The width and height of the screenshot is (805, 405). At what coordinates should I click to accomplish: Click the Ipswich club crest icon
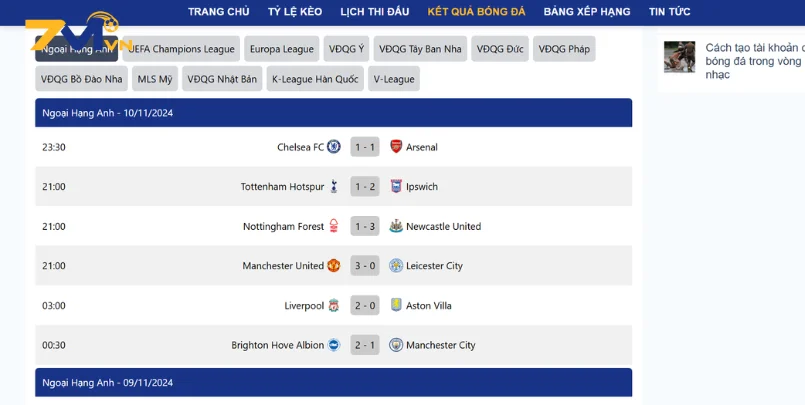click(x=396, y=187)
